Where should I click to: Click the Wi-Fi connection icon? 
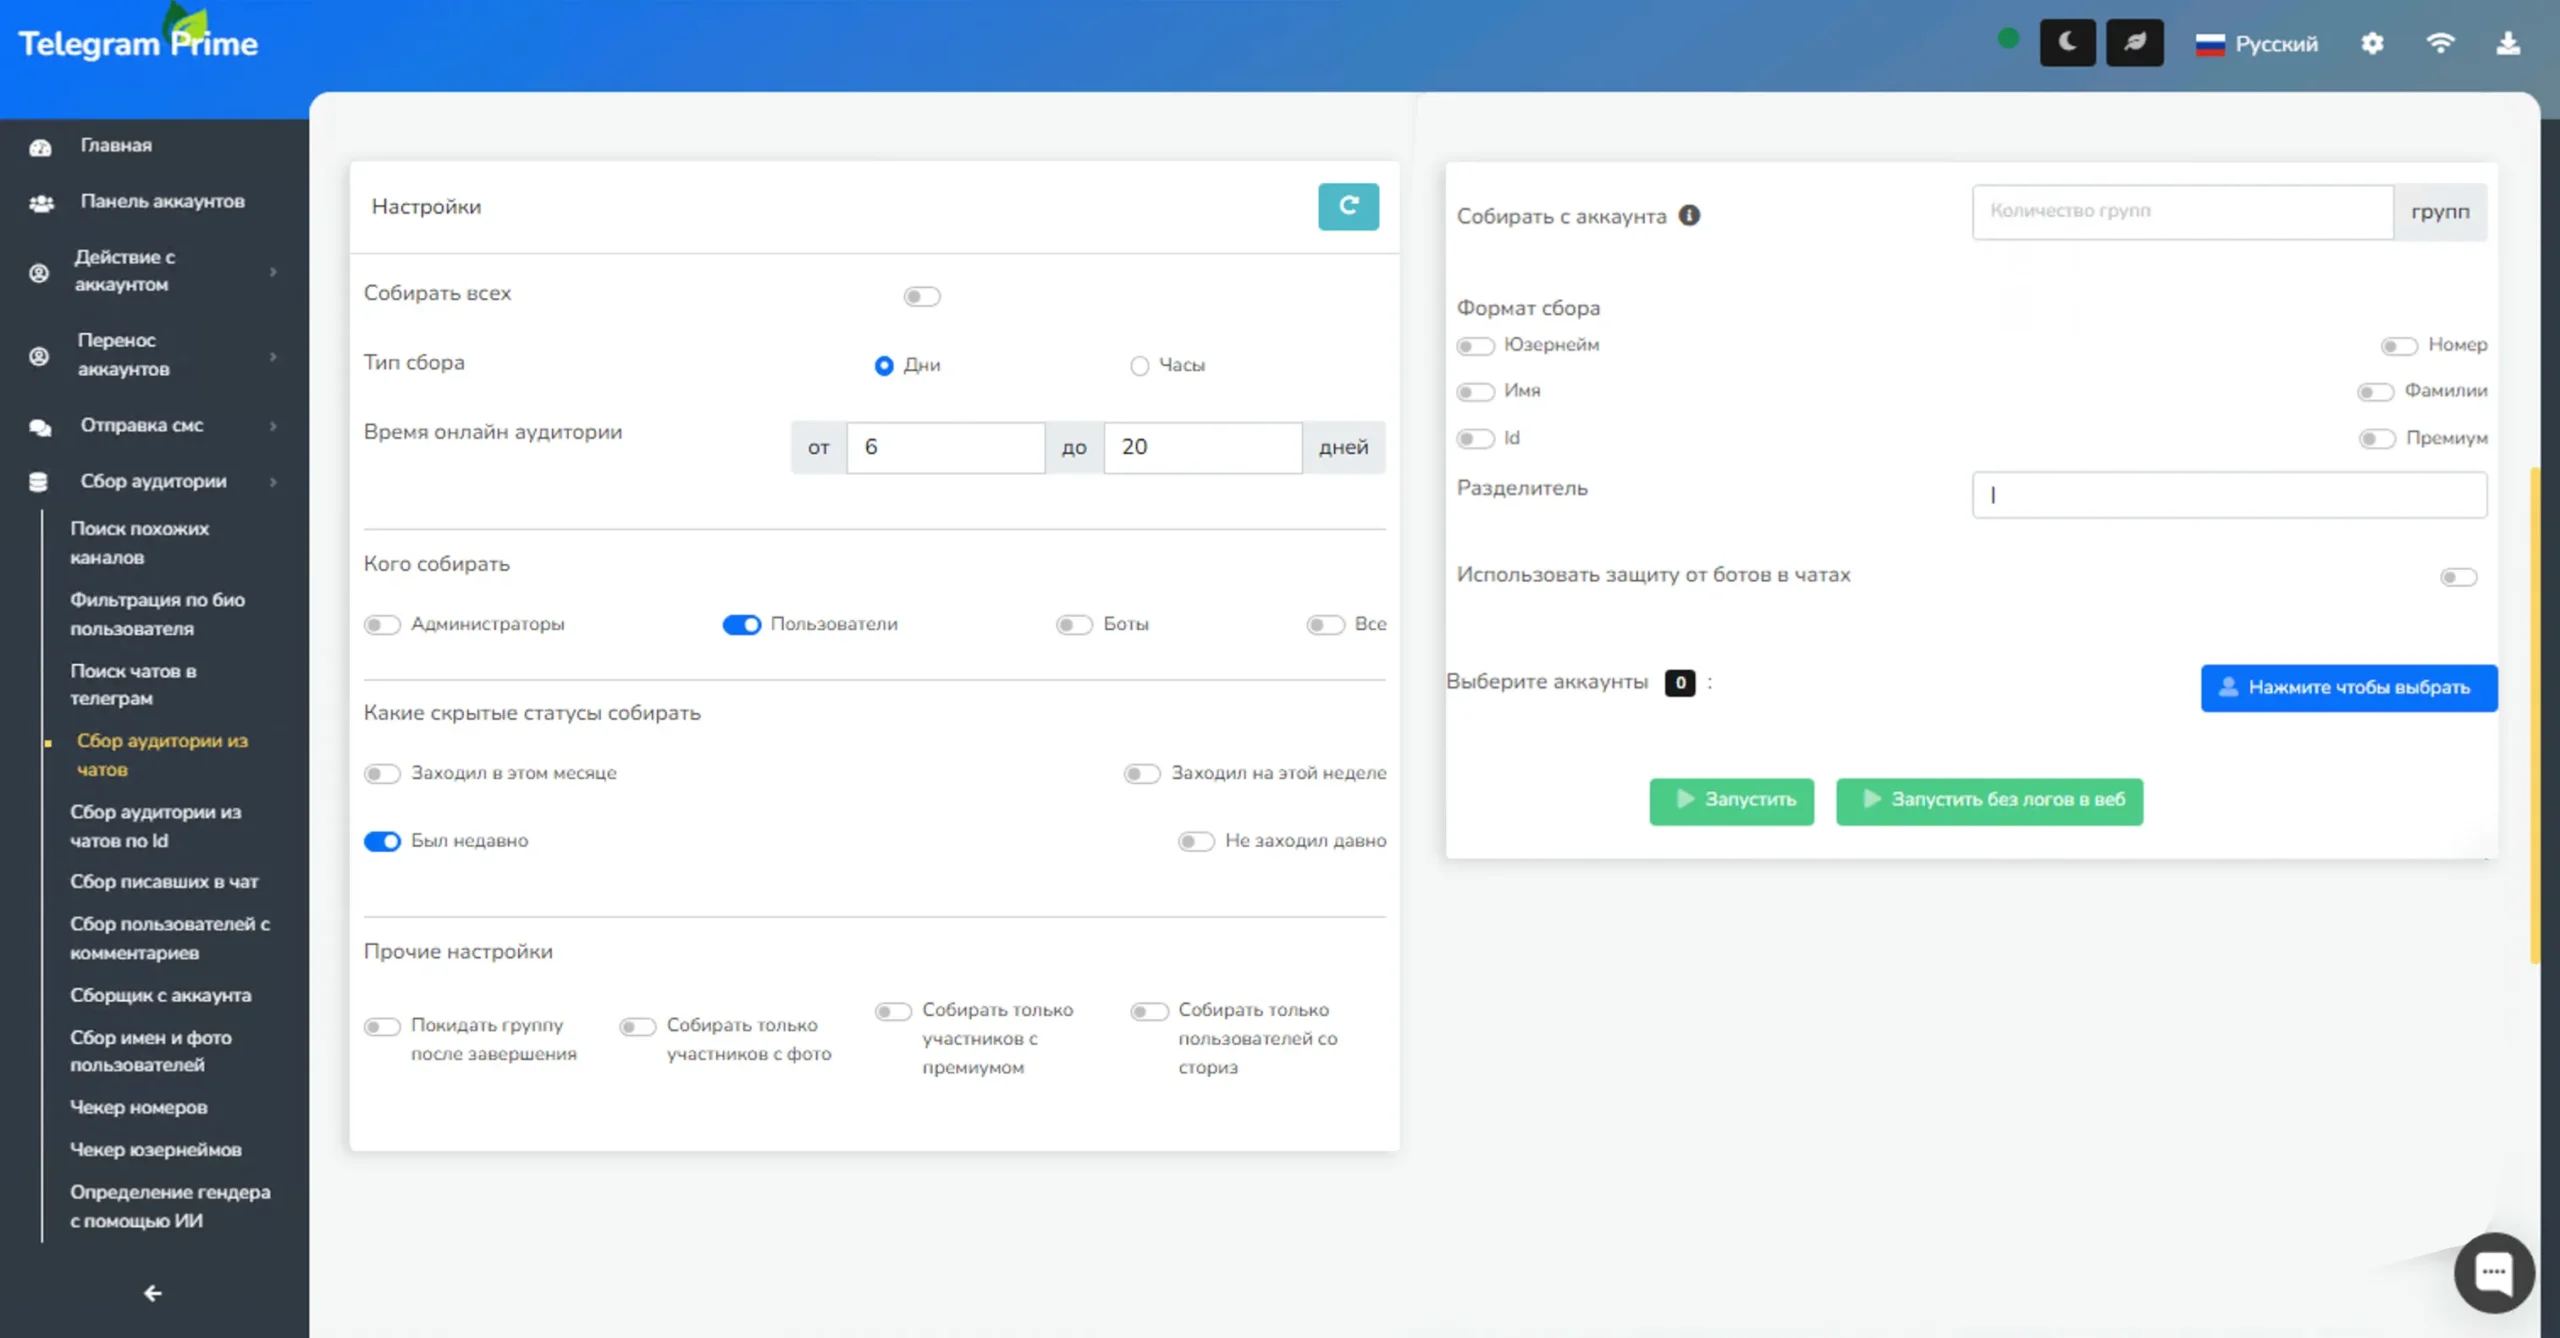(x=2440, y=44)
